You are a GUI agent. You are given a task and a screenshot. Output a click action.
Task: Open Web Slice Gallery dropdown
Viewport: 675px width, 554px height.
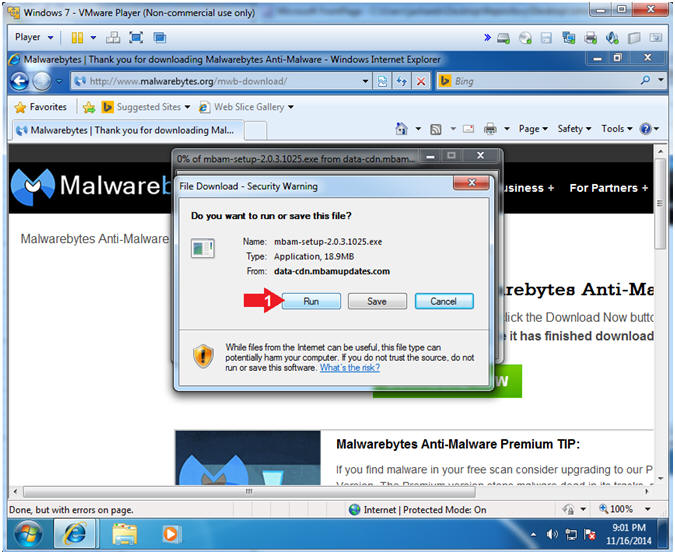coord(246,107)
